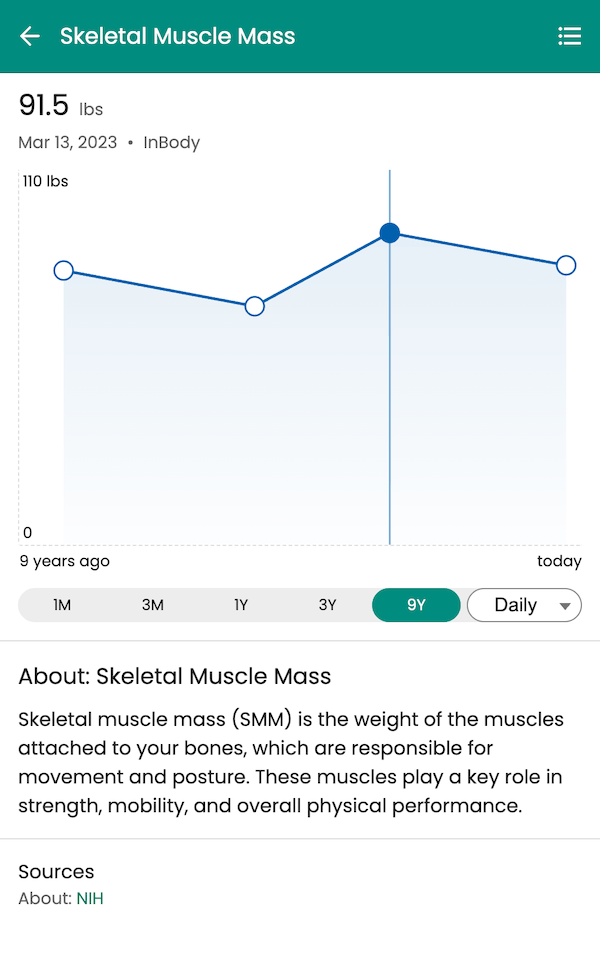Screen dimensions: 600x972
Task: Open the chart options icon at top right
Action: [570, 36]
